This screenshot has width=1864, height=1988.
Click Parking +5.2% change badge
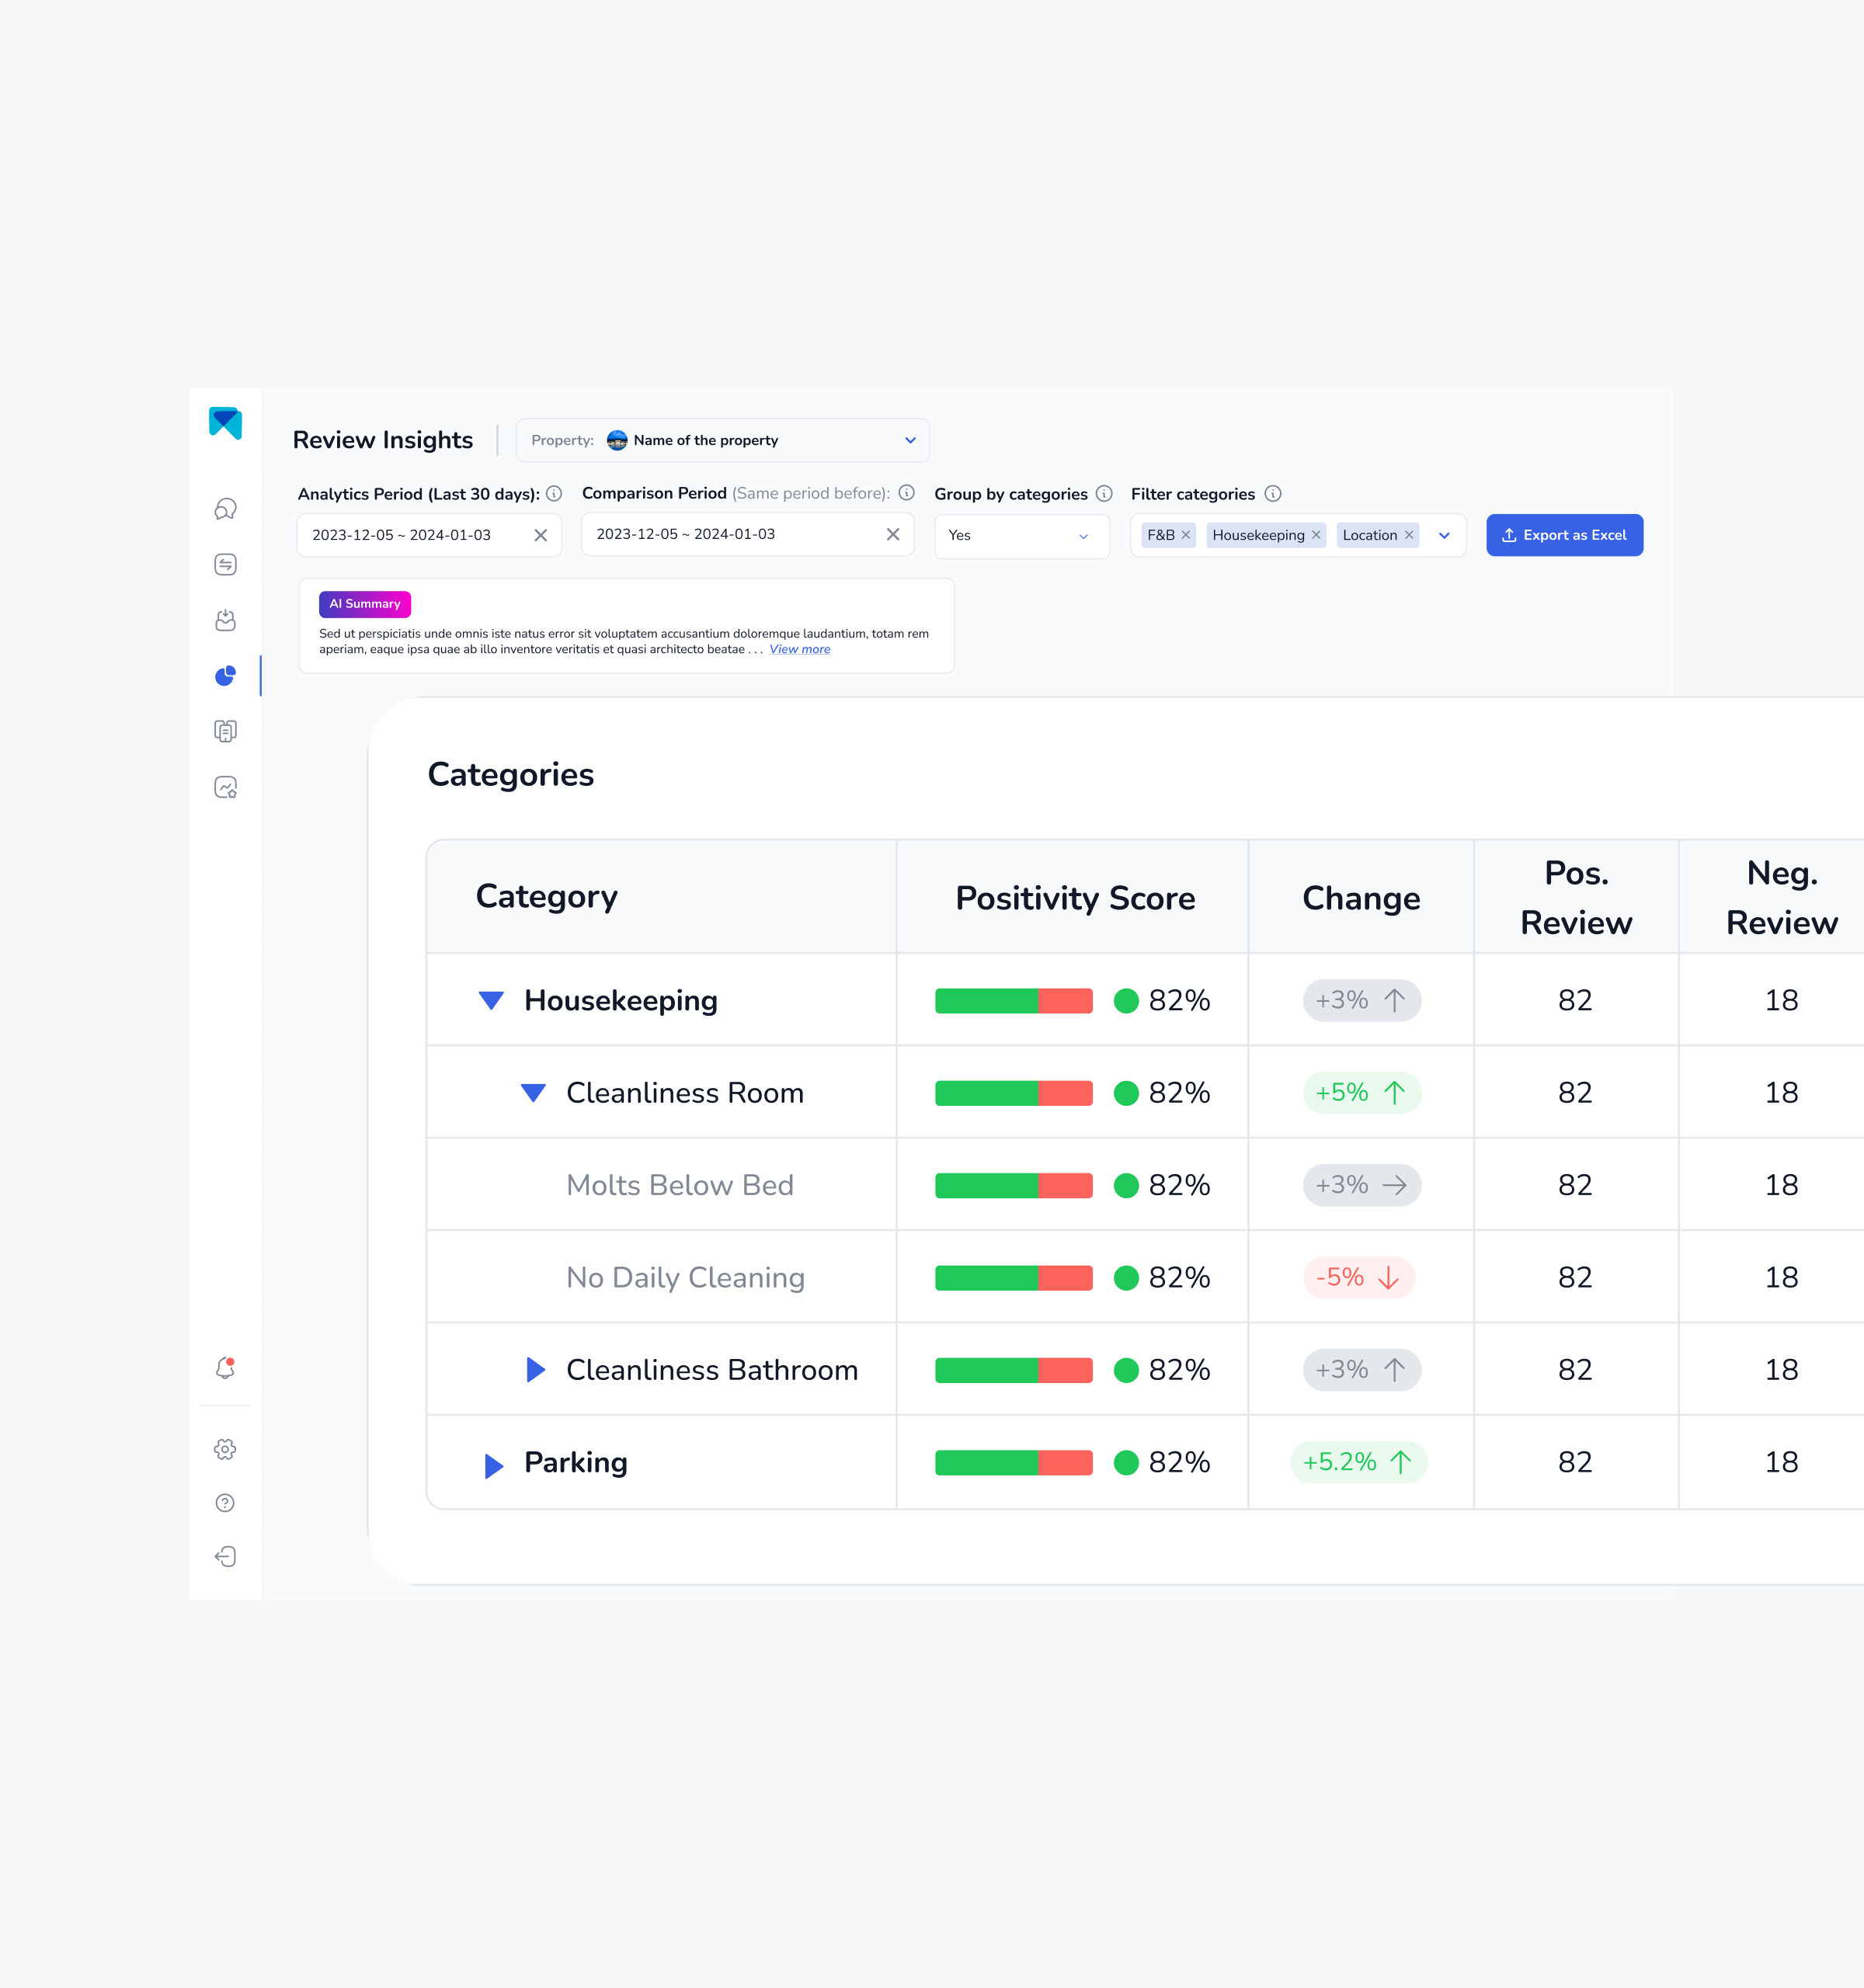pyautogui.click(x=1358, y=1462)
